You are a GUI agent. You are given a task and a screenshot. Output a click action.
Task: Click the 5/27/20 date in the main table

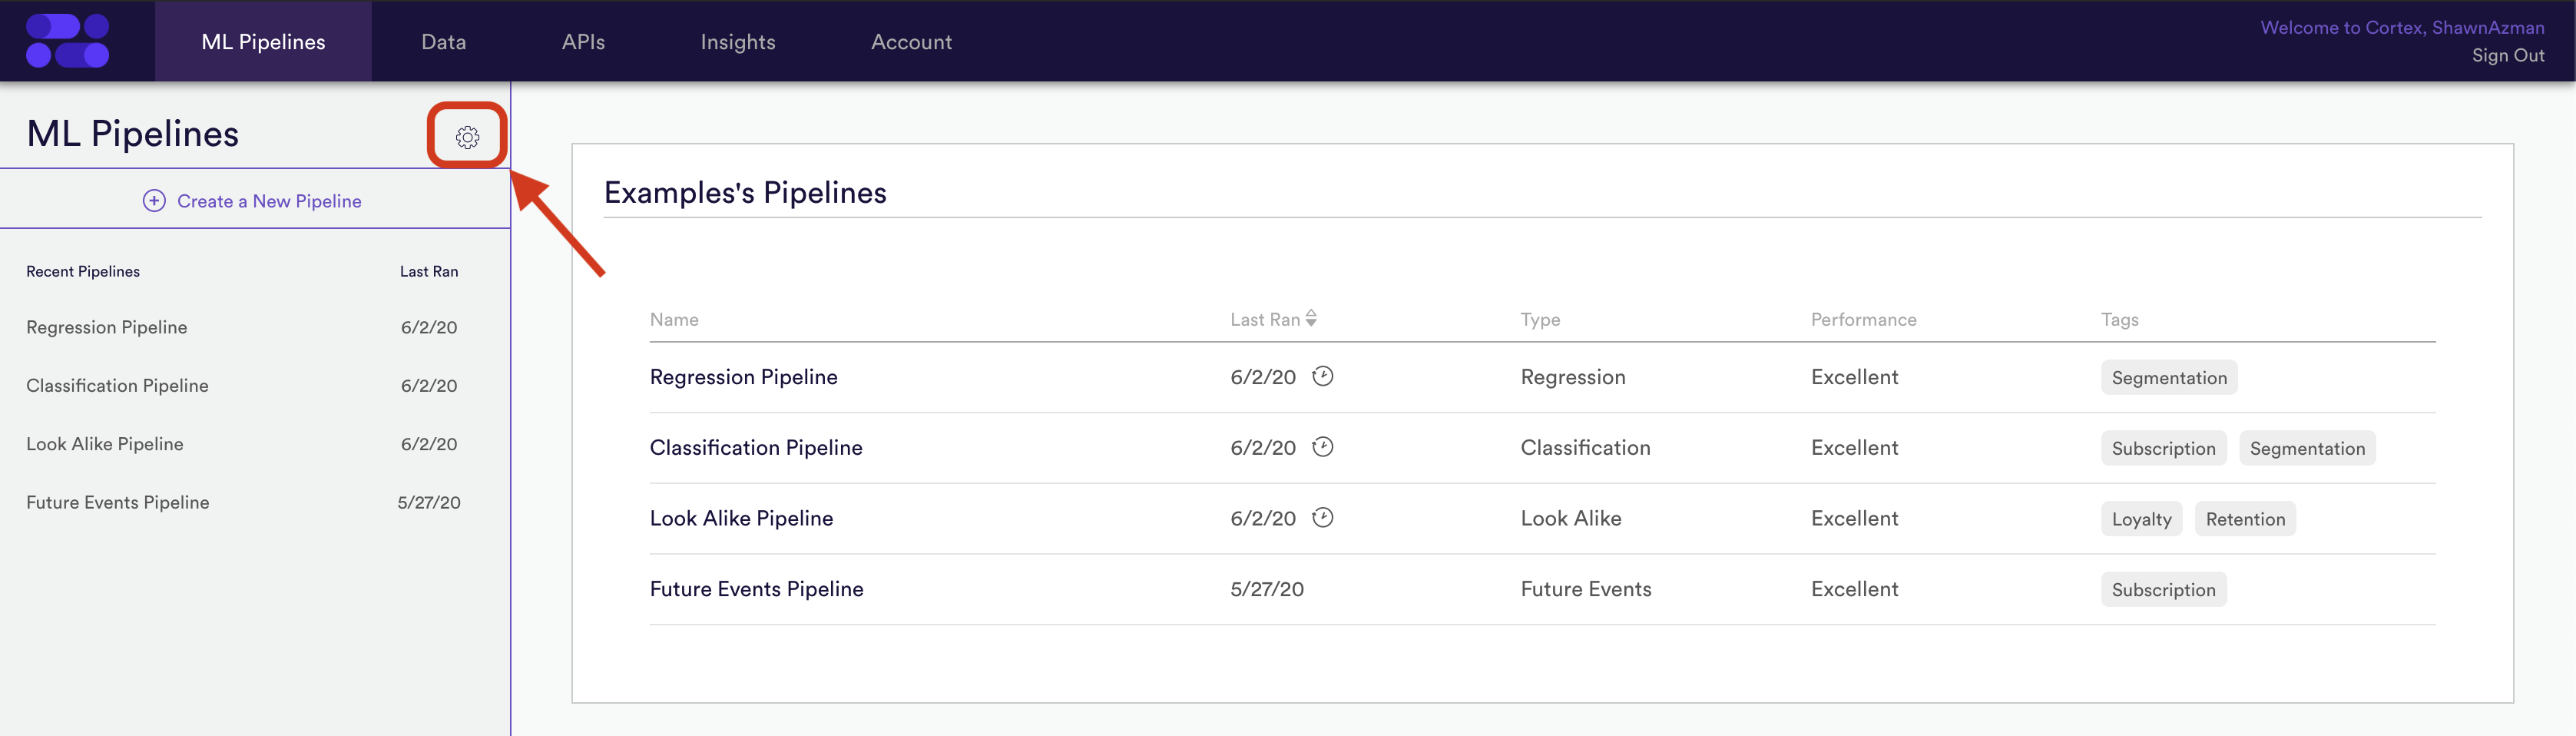(x=1266, y=589)
